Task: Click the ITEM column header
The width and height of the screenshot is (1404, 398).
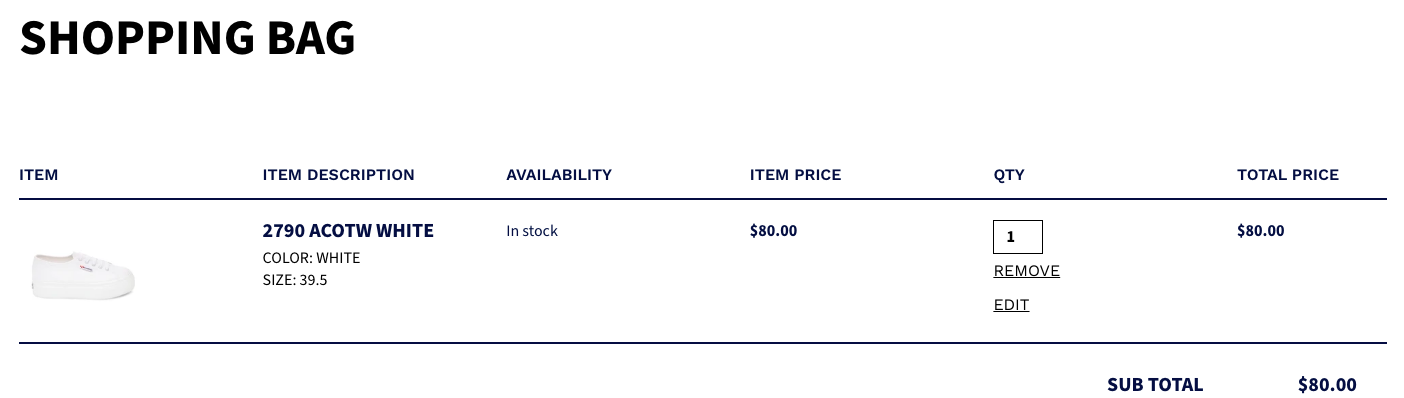Action: click(x=39, y=175)
